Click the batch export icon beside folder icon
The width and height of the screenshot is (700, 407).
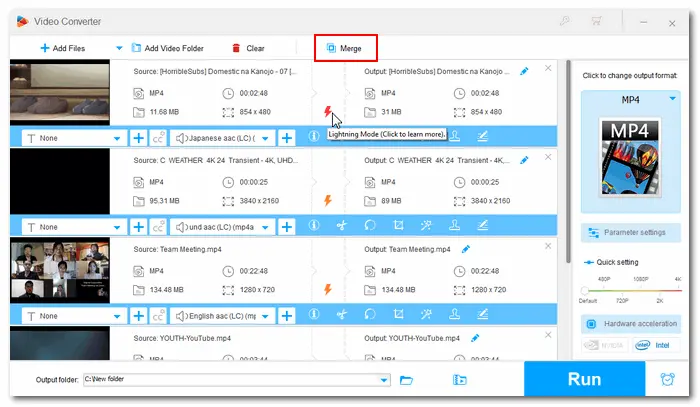(x=459, y=380)
